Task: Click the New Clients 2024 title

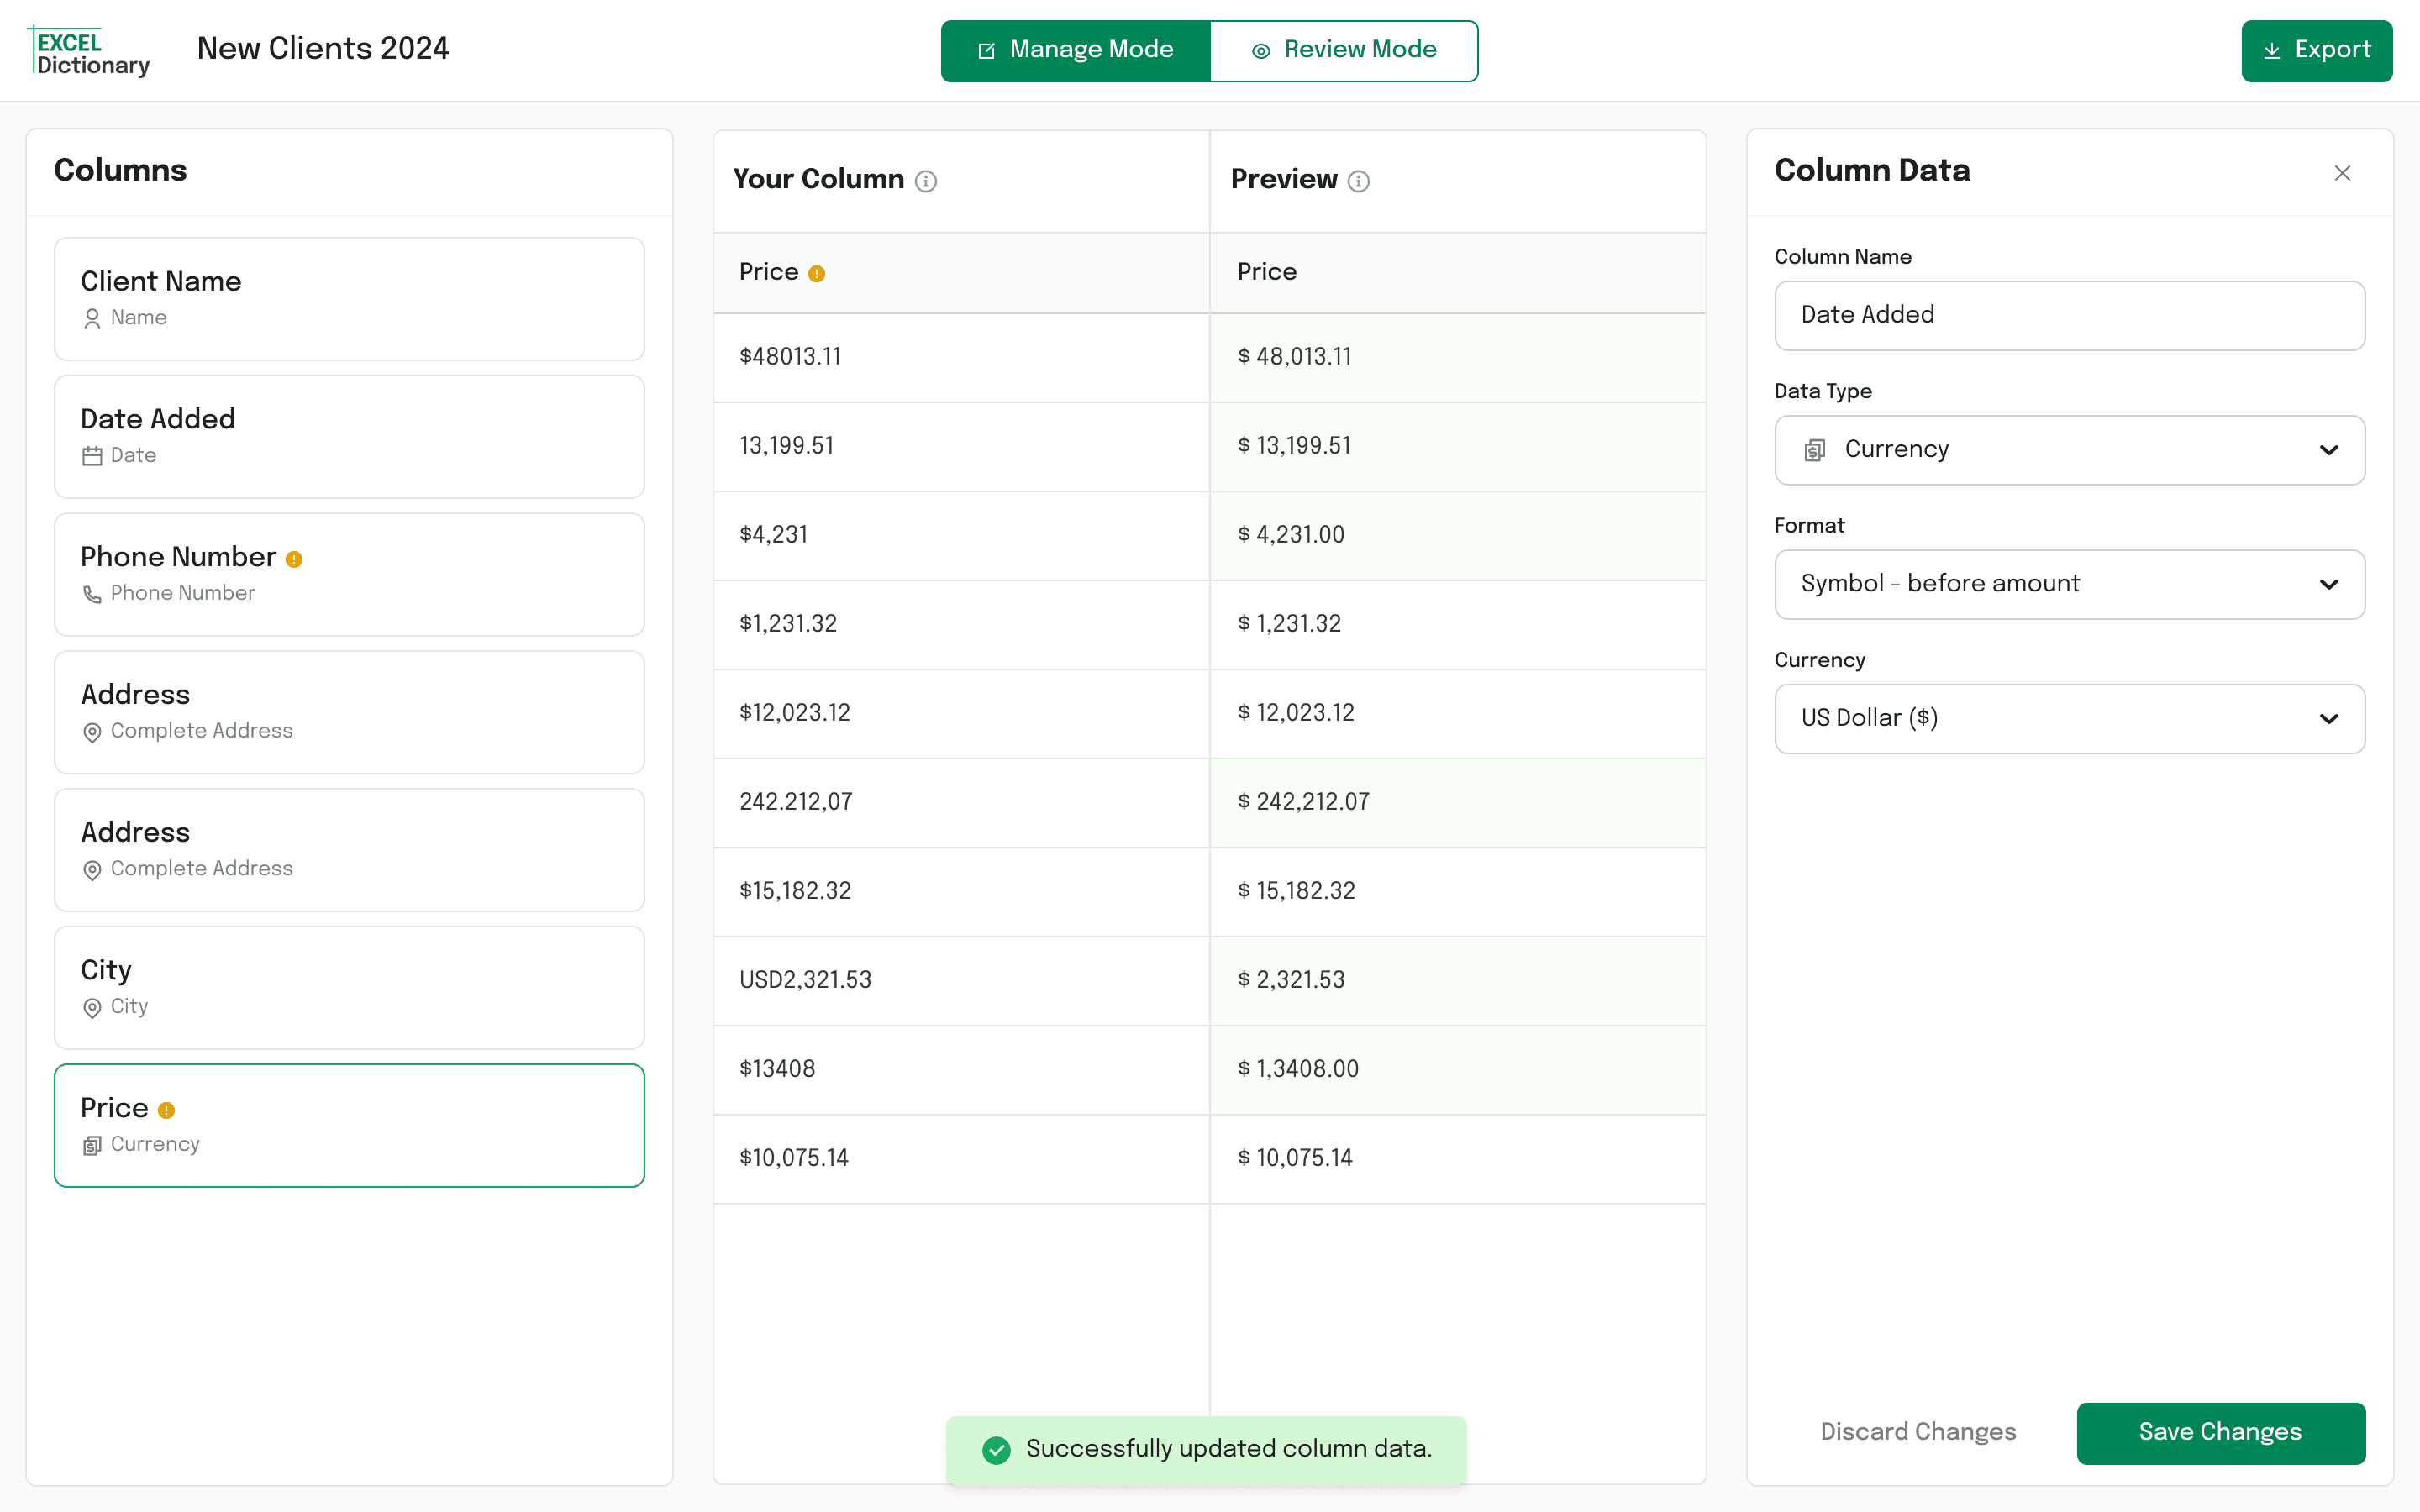Action: coord(323,48)
